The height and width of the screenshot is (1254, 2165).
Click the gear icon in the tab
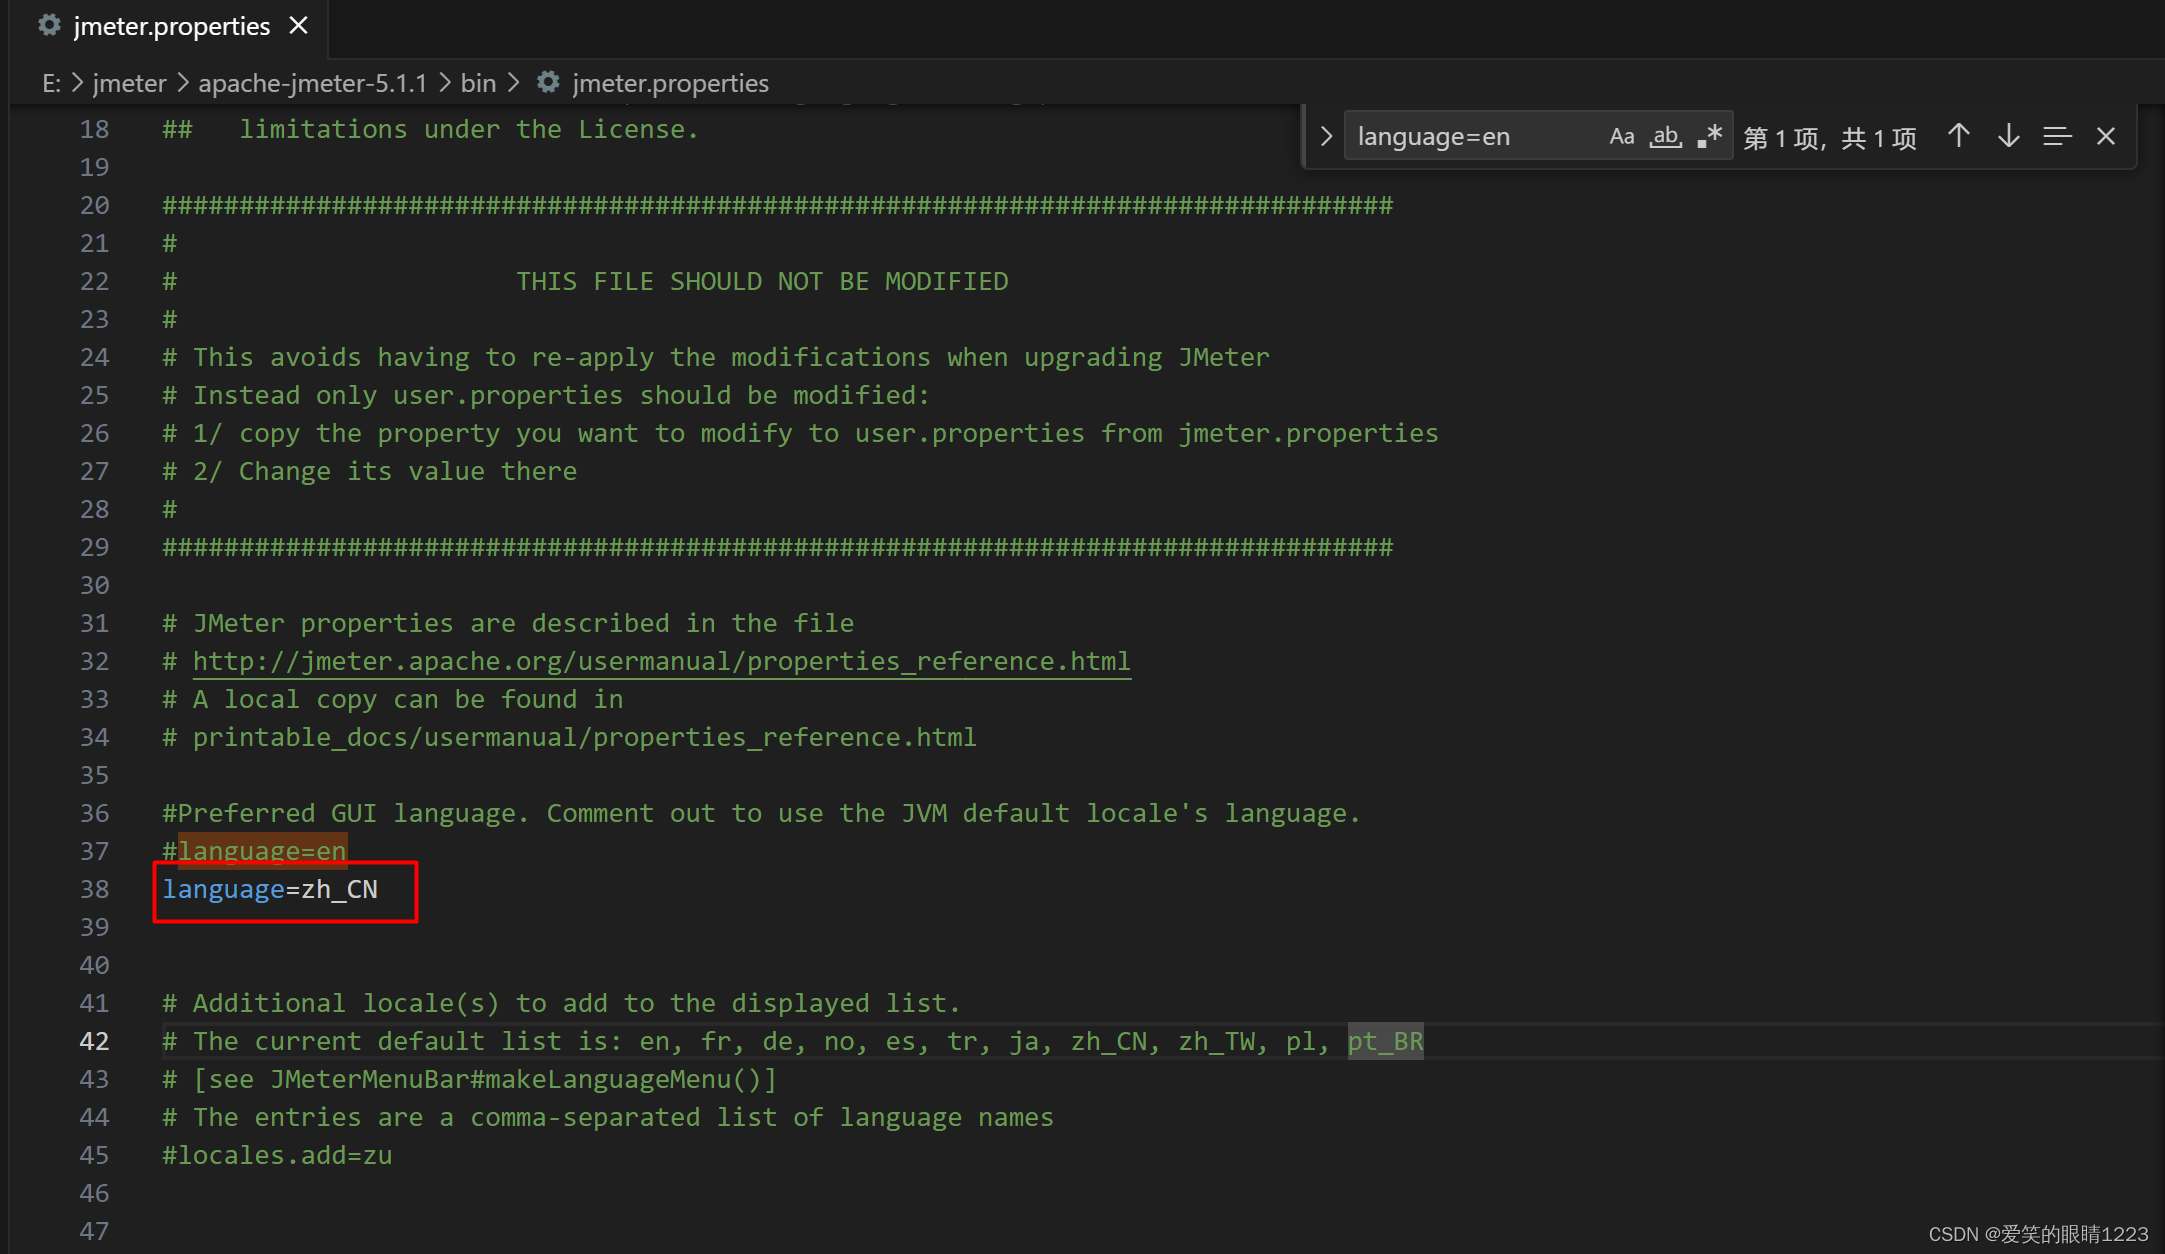tap(49, 26)
